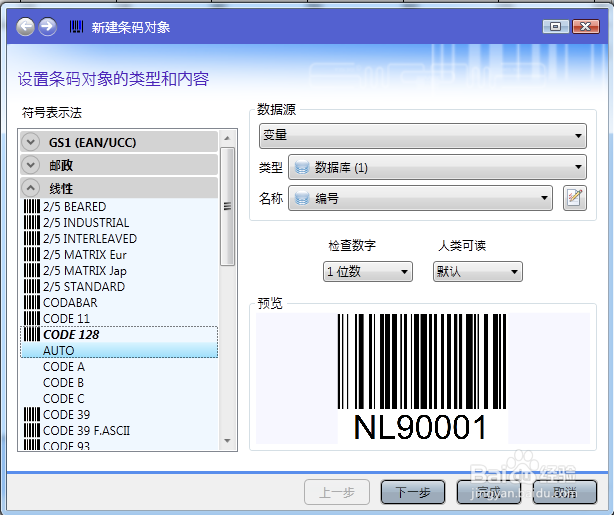
Task: Click the scroll-down arrow of the symbology list
Action: point(227,441)
